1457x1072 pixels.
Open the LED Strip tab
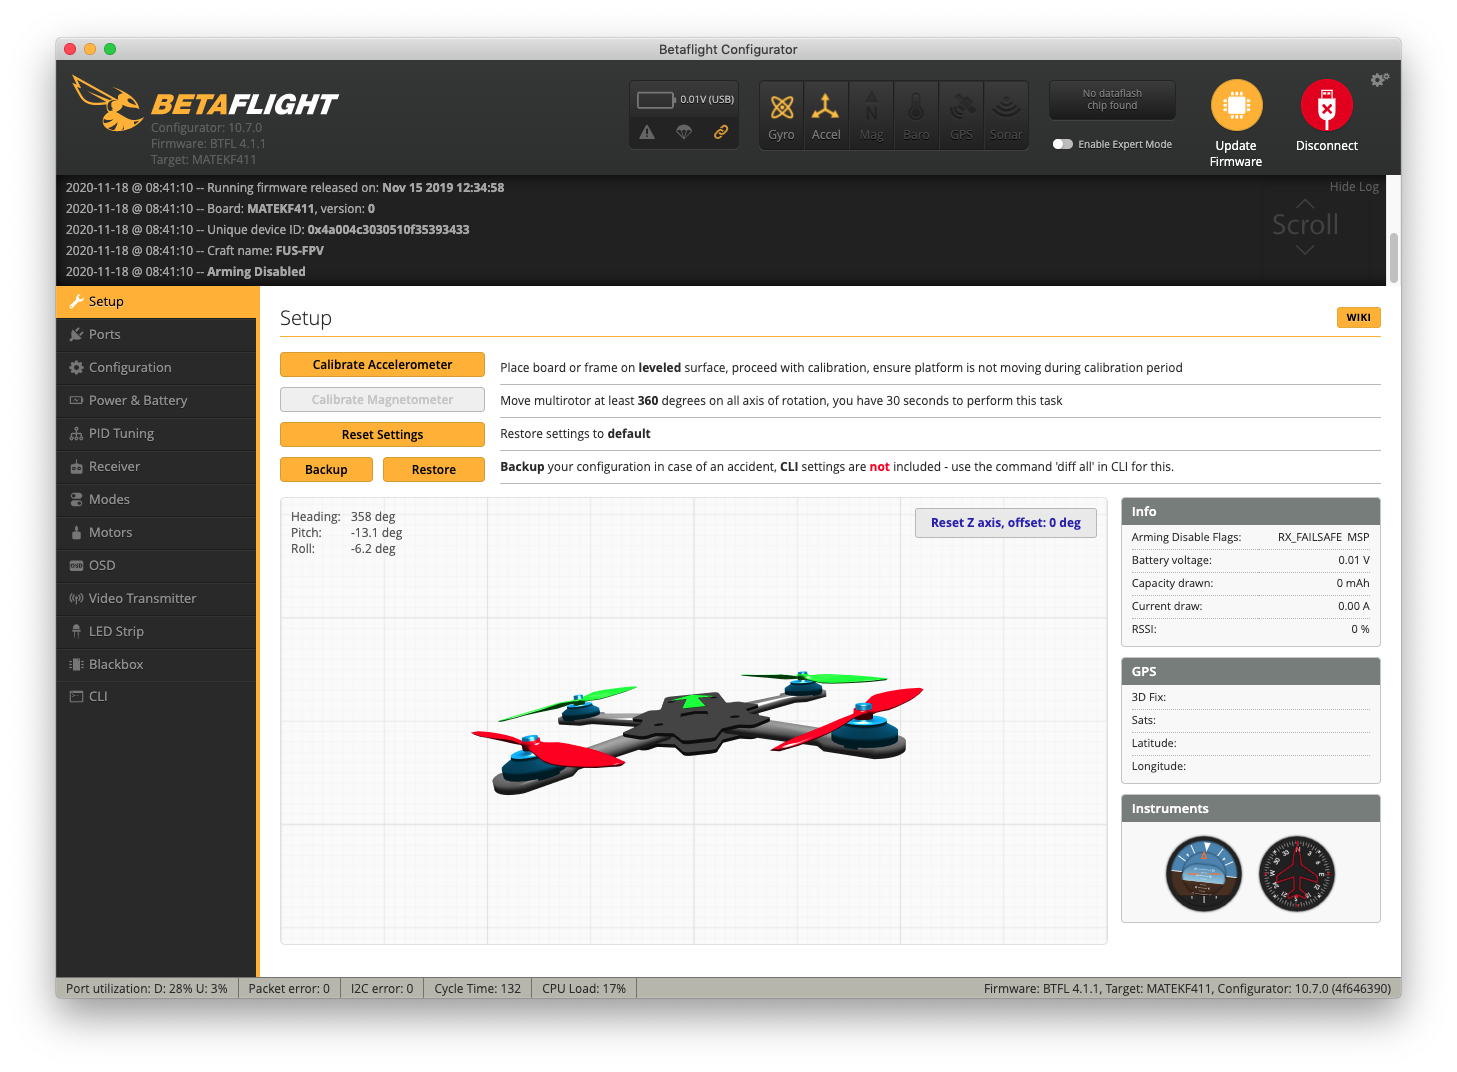click(156, 631)
